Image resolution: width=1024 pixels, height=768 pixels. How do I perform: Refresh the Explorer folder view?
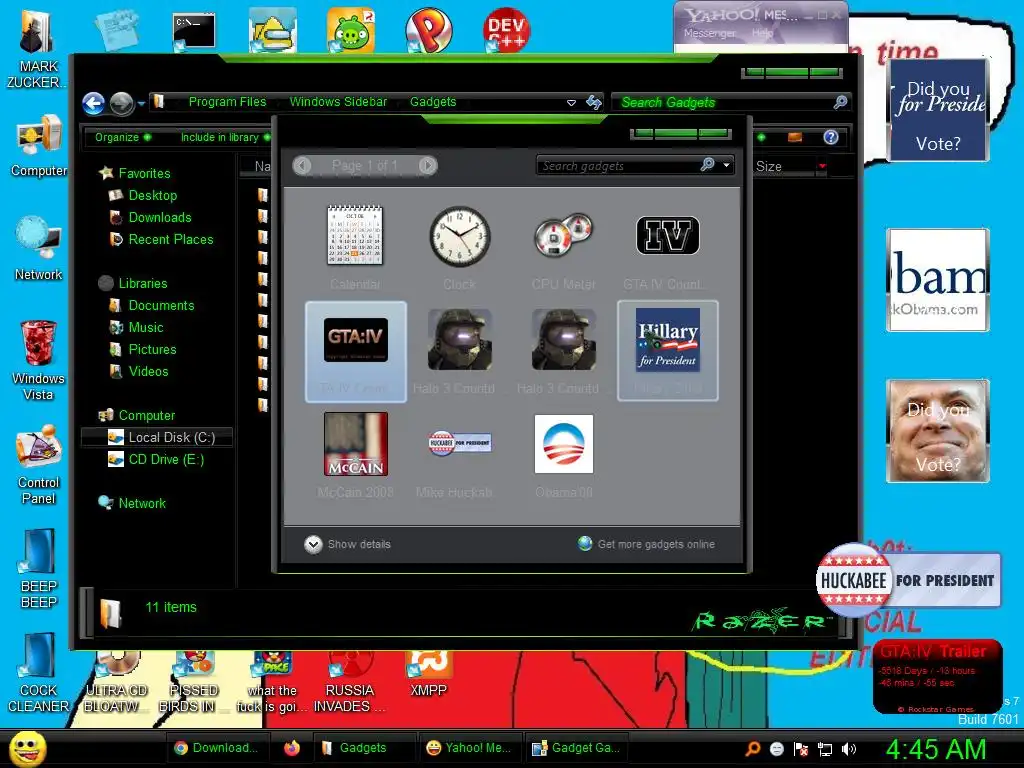(594, 102)
